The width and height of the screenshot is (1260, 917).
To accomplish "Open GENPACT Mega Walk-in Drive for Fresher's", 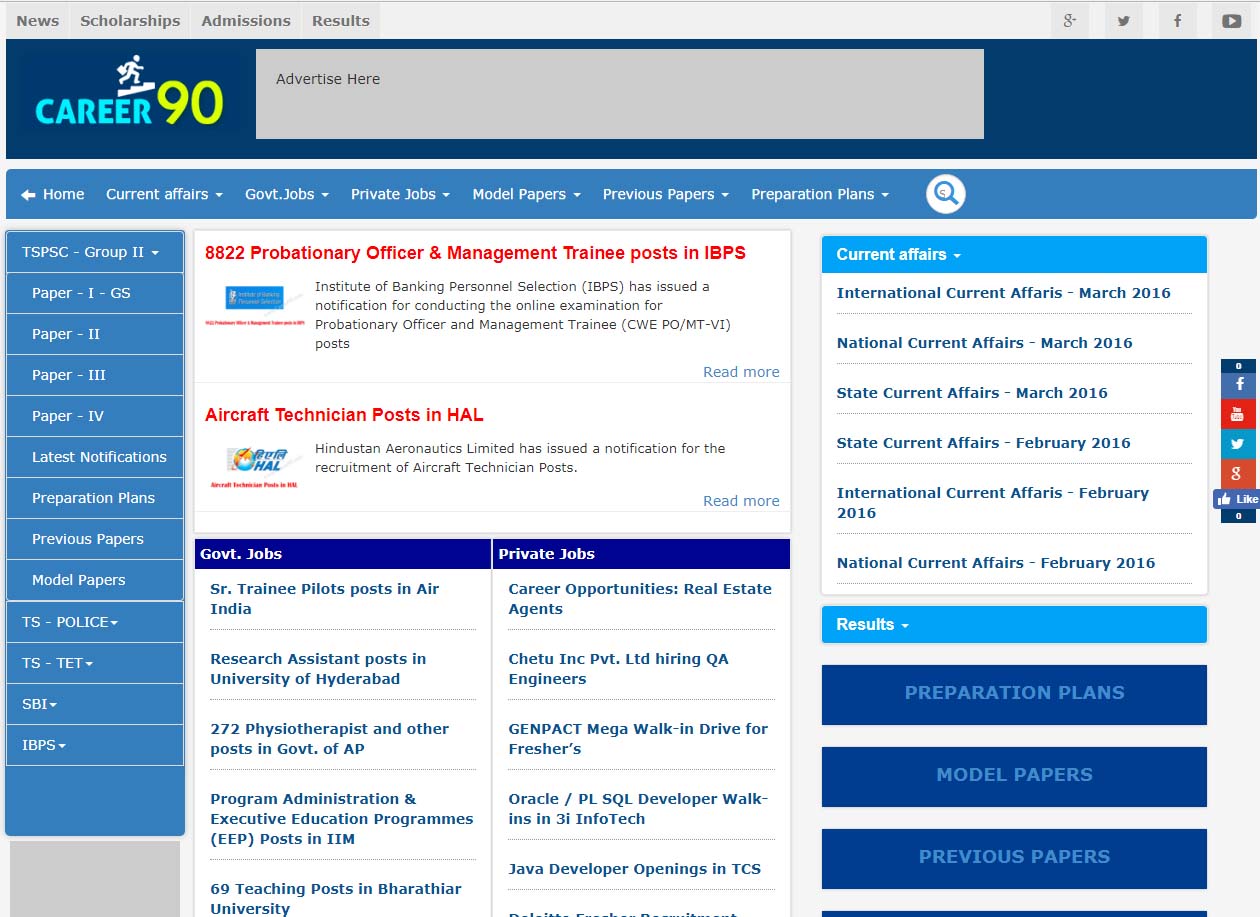I will [x=638, y=739].
